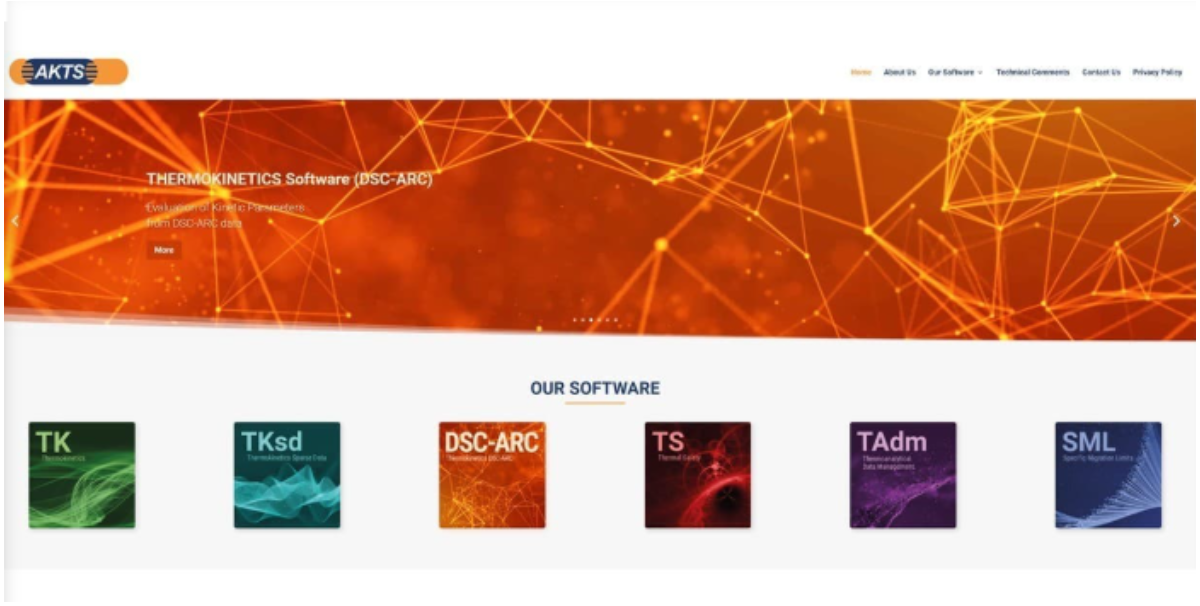Viewport: 1200px width, 606px height.
Task: Select the DSC-ARC software tile
Action: (492, 475)
